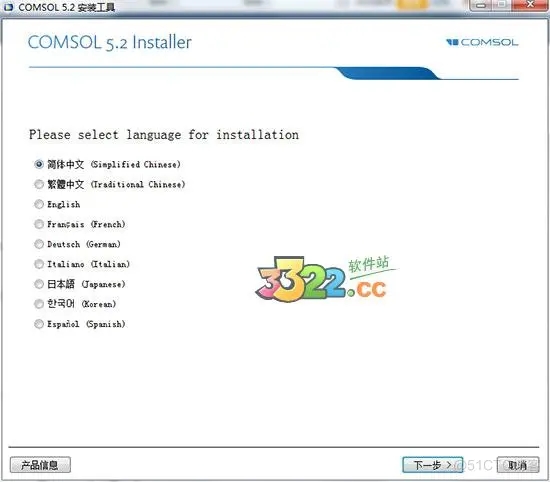This screenshot has width=550, height=482.
Task: Click the 产品信息 product info button
Action: (40, 465)
